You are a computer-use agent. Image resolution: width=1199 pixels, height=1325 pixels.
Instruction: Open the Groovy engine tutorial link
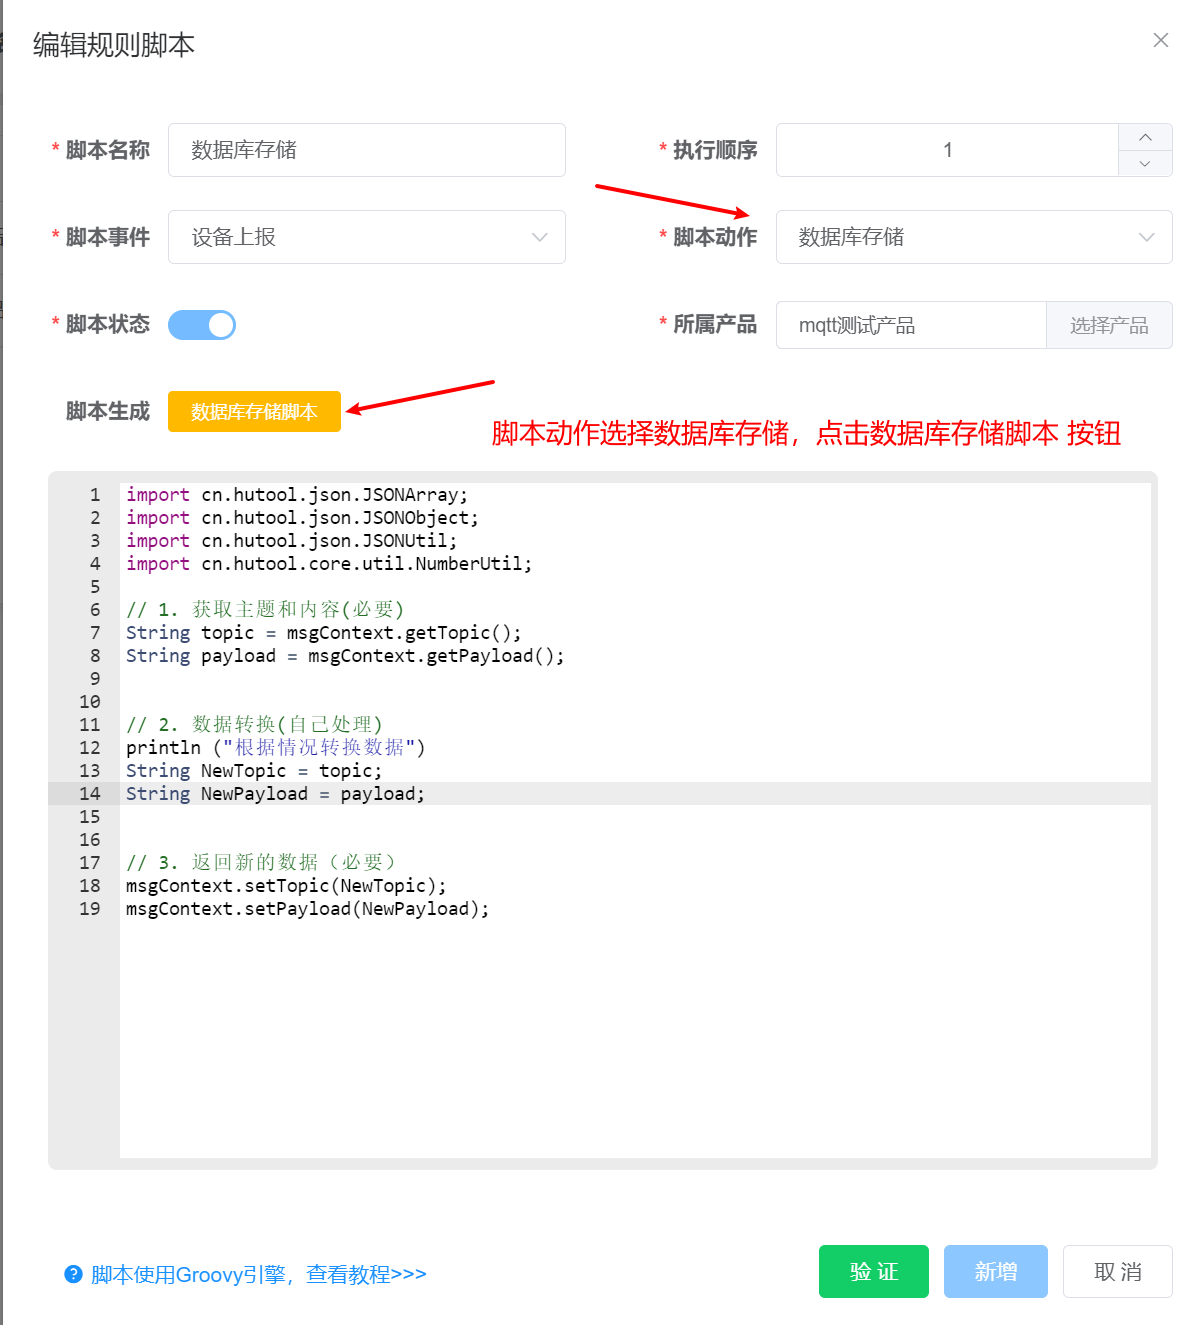coord(258,1274)
